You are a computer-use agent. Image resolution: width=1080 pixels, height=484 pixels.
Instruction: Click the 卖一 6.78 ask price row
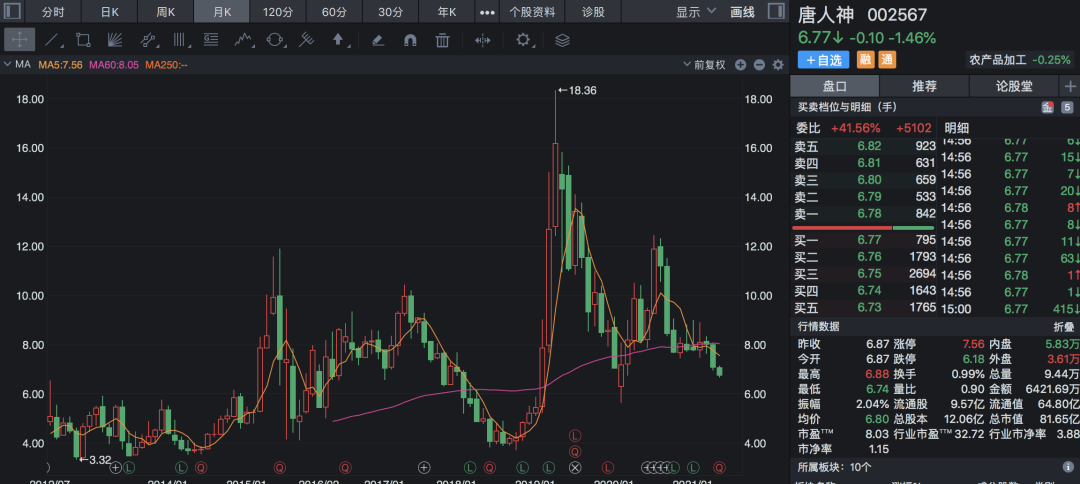pyautogui.click(x=865, y=214)
